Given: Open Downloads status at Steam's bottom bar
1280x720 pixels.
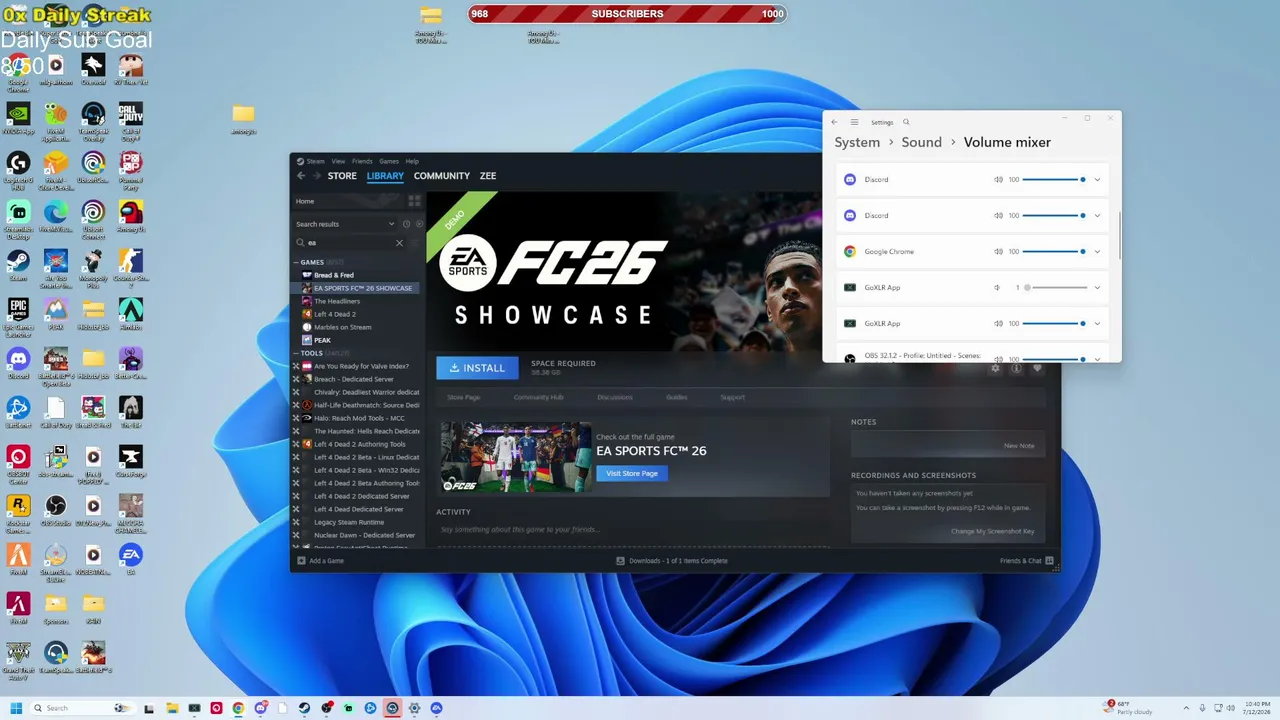Looking at the screenshot, I should 672,561.
